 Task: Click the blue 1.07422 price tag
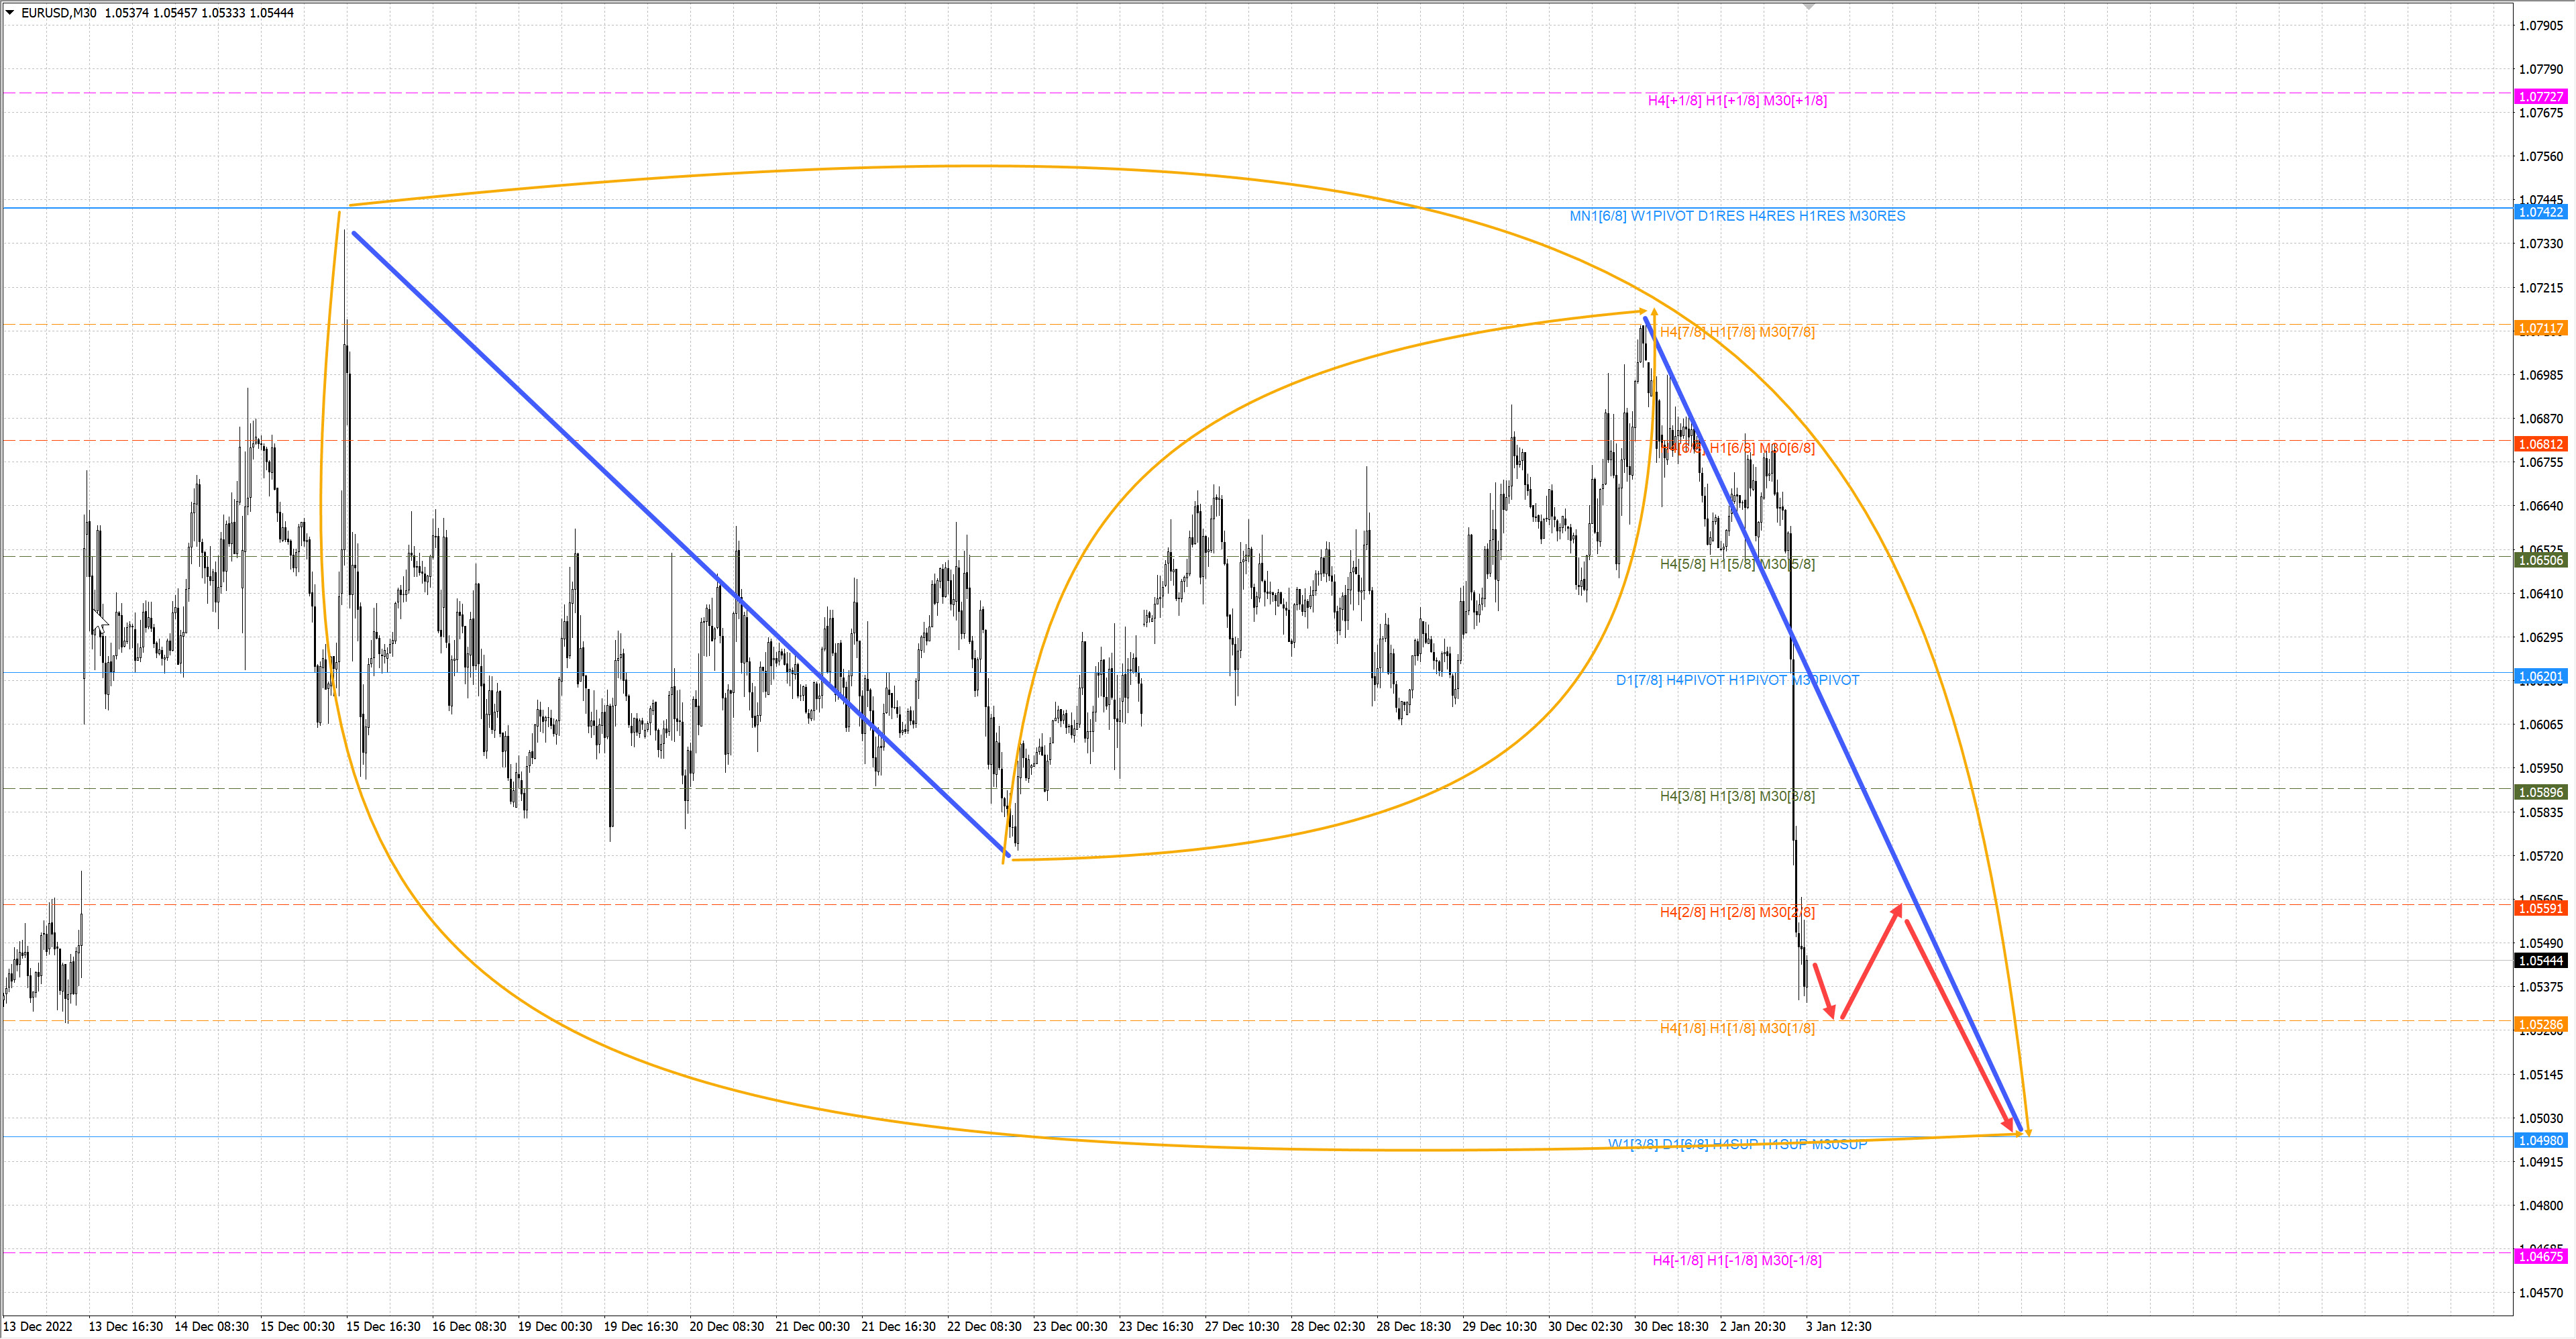pyautogui.click(x=2540, y=212)
